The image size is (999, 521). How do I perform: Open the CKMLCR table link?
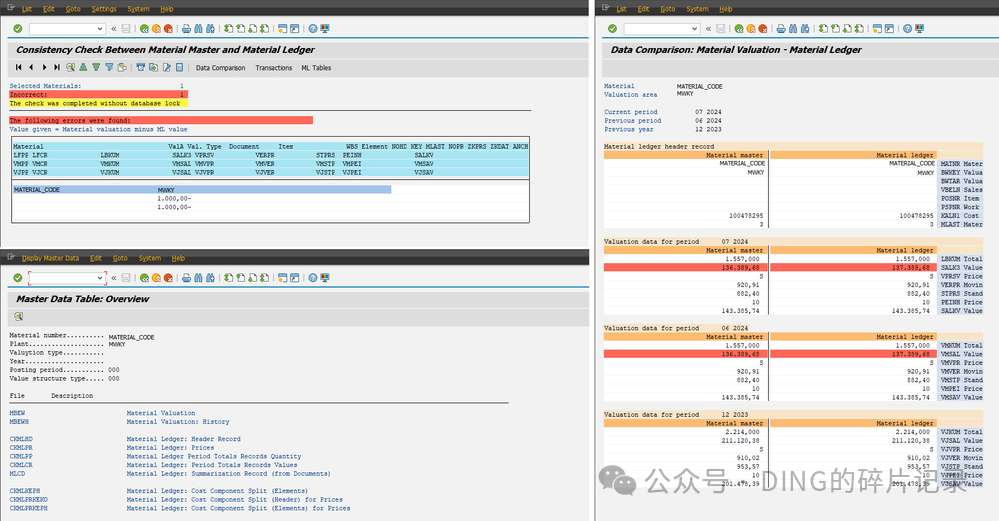tap(21, 465)
